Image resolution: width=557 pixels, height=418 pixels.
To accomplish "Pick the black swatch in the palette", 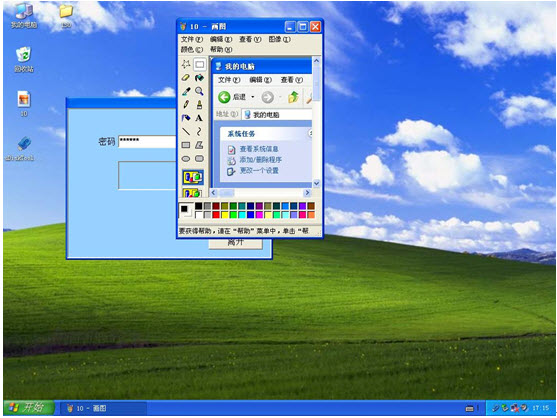I will click(x=199, y=206).
